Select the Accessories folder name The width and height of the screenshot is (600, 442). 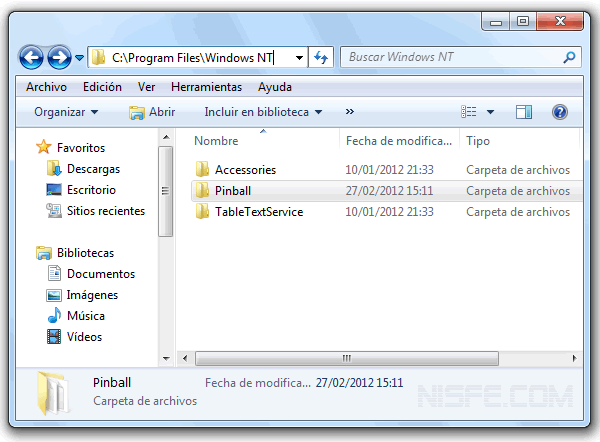[x=245, y=170]
